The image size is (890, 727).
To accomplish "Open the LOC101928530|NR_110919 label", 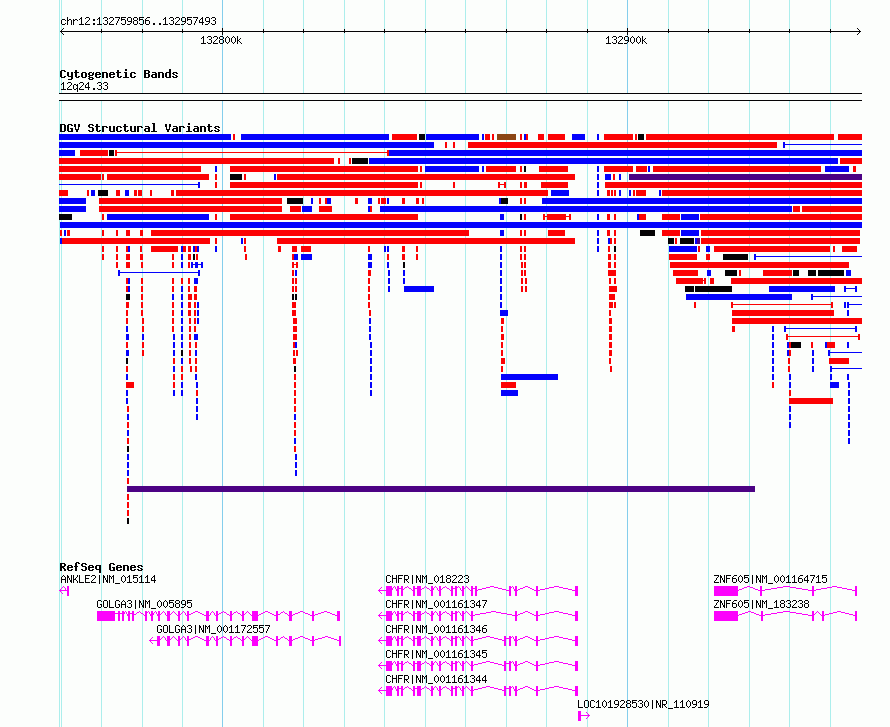I will [643, 704].
